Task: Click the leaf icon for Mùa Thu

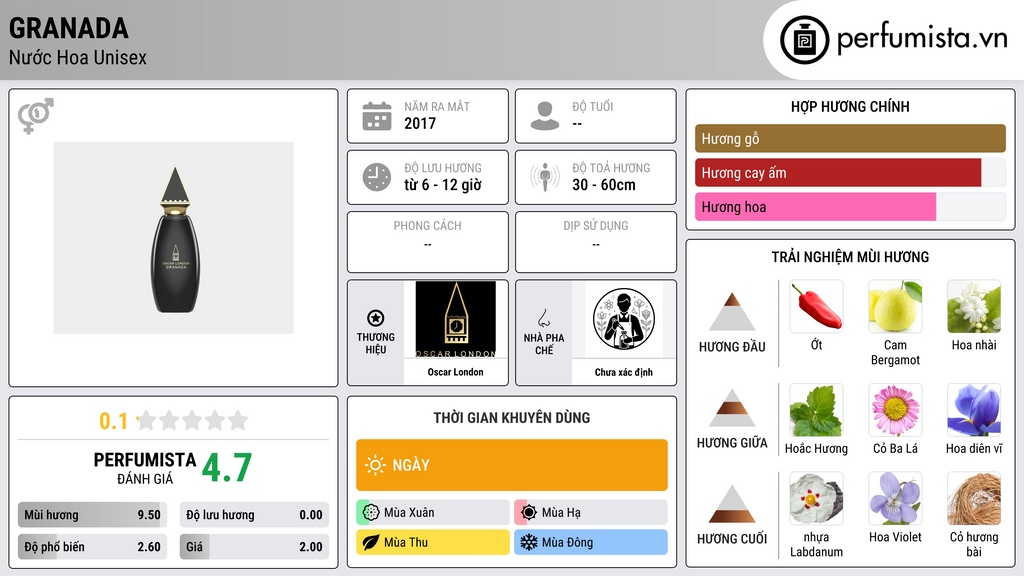Action: click(x=371, y=542)
